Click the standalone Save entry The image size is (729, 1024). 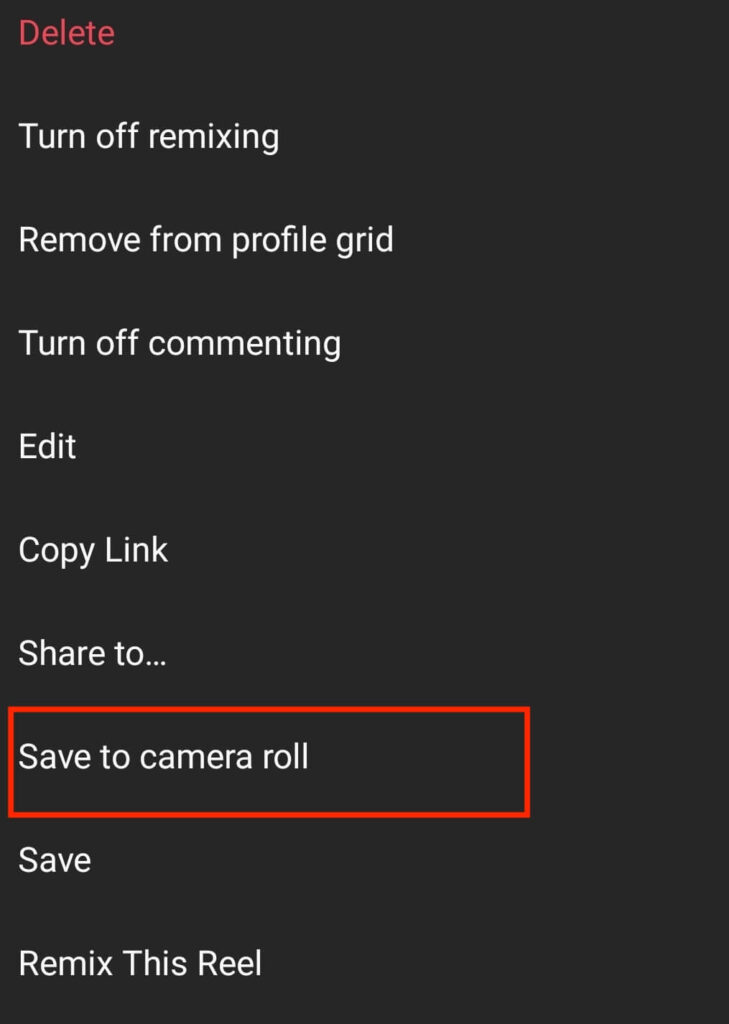(x=55, y=860)
